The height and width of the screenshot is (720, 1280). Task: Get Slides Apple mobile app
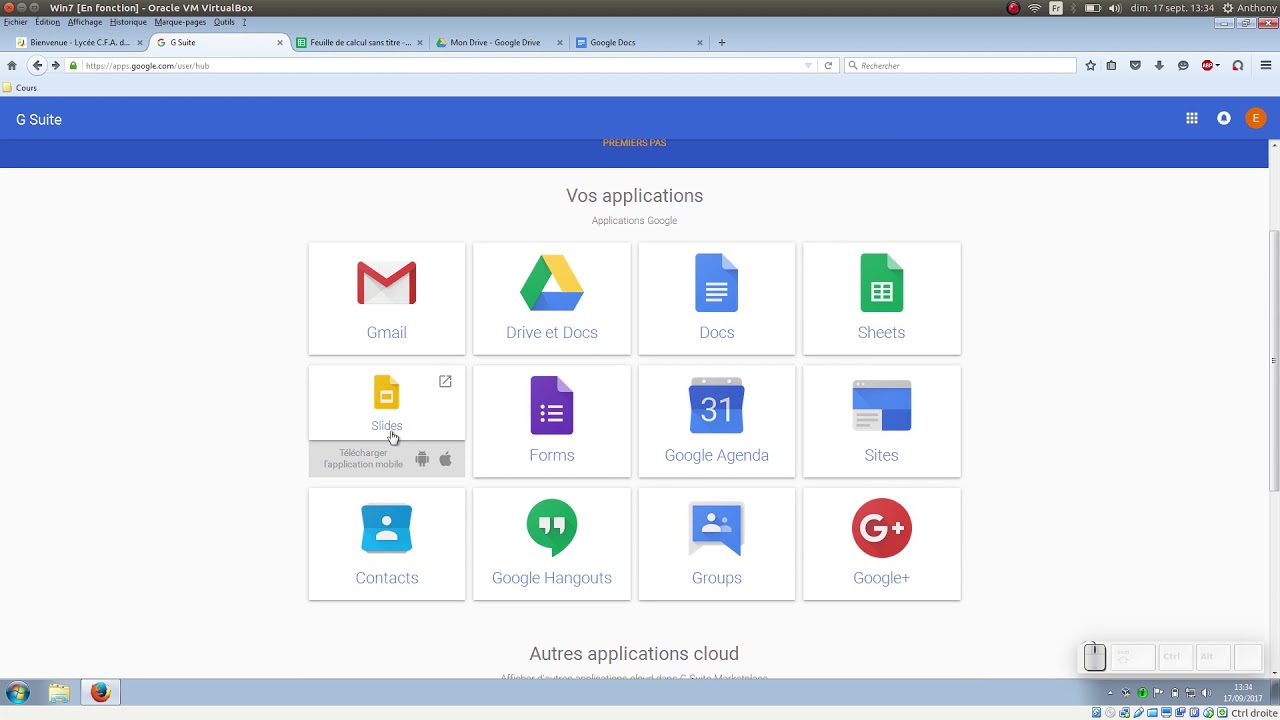445,459
